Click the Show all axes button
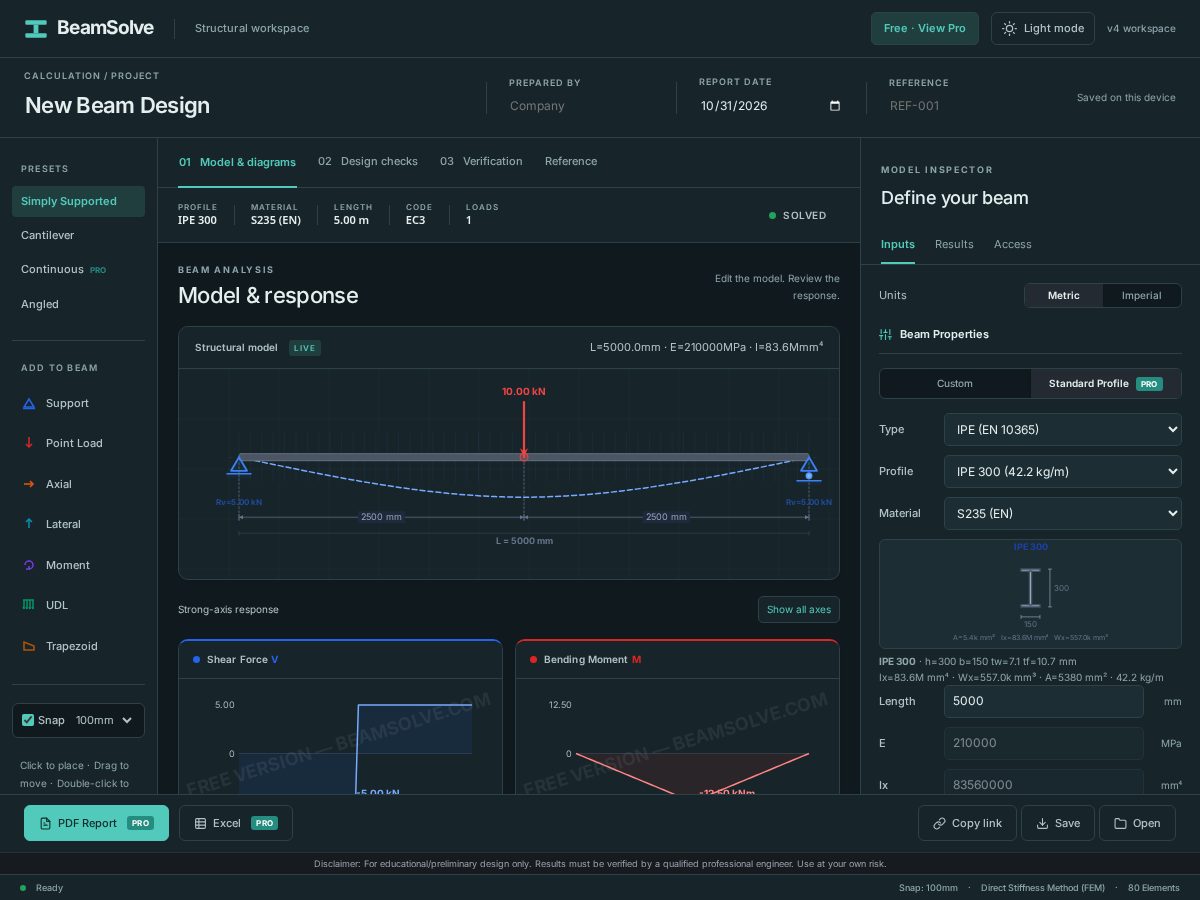 click(x=799, y=610)
